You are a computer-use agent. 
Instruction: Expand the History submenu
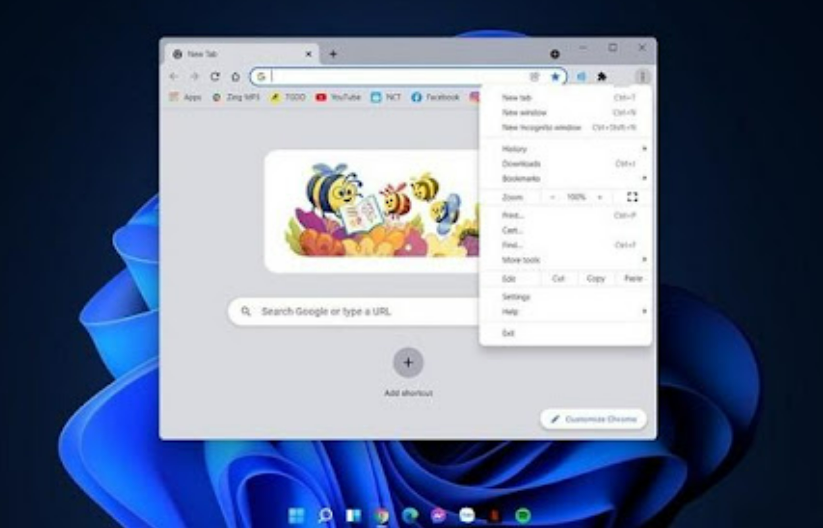566,149
